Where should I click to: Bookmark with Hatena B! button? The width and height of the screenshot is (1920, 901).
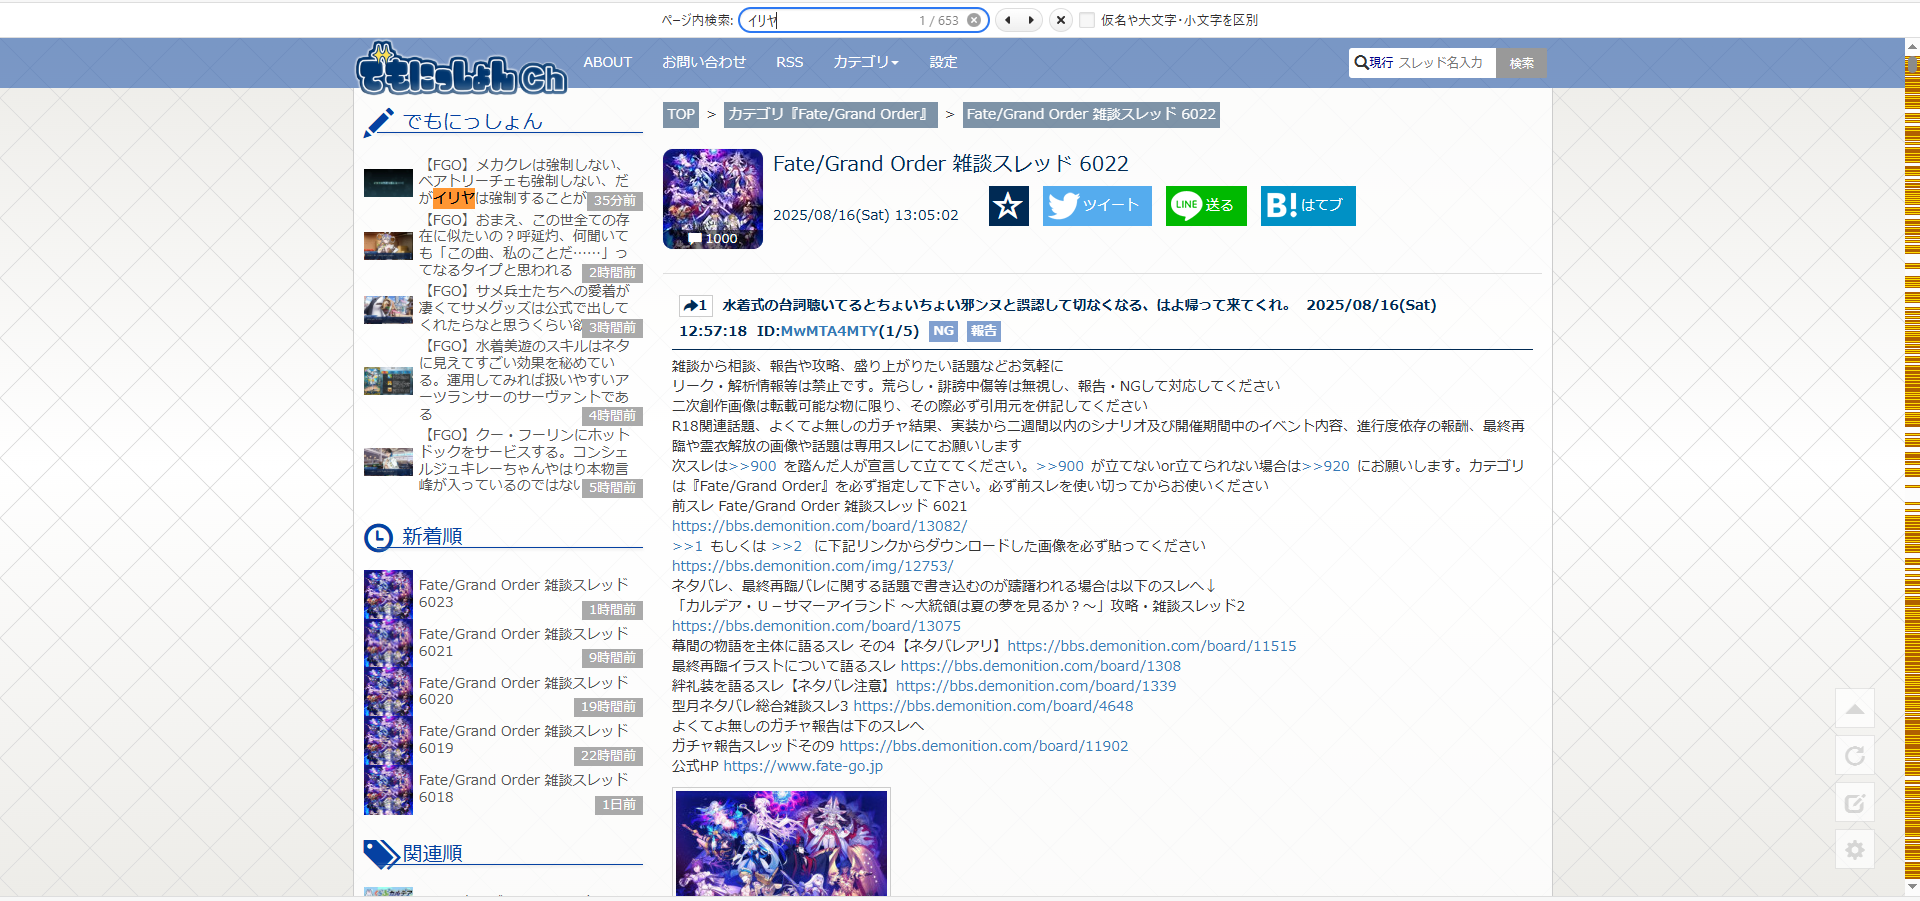(1307, 206)
